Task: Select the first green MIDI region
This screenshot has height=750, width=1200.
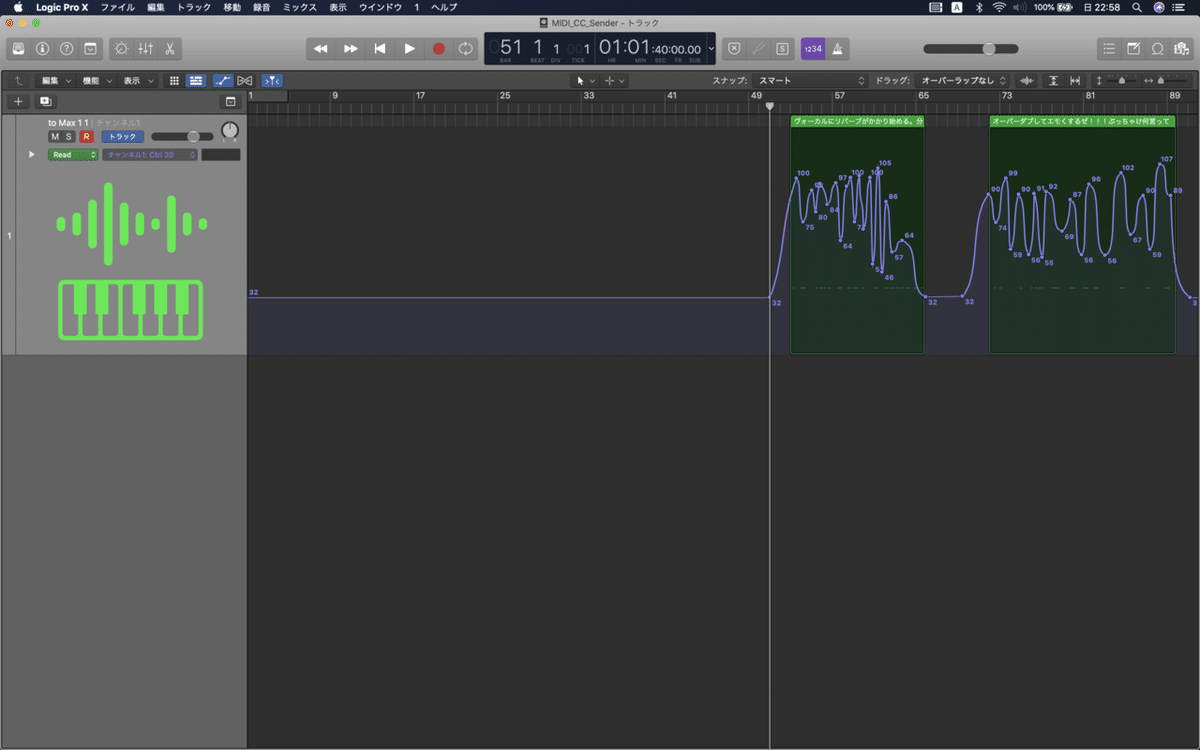Action: (857, 234)
